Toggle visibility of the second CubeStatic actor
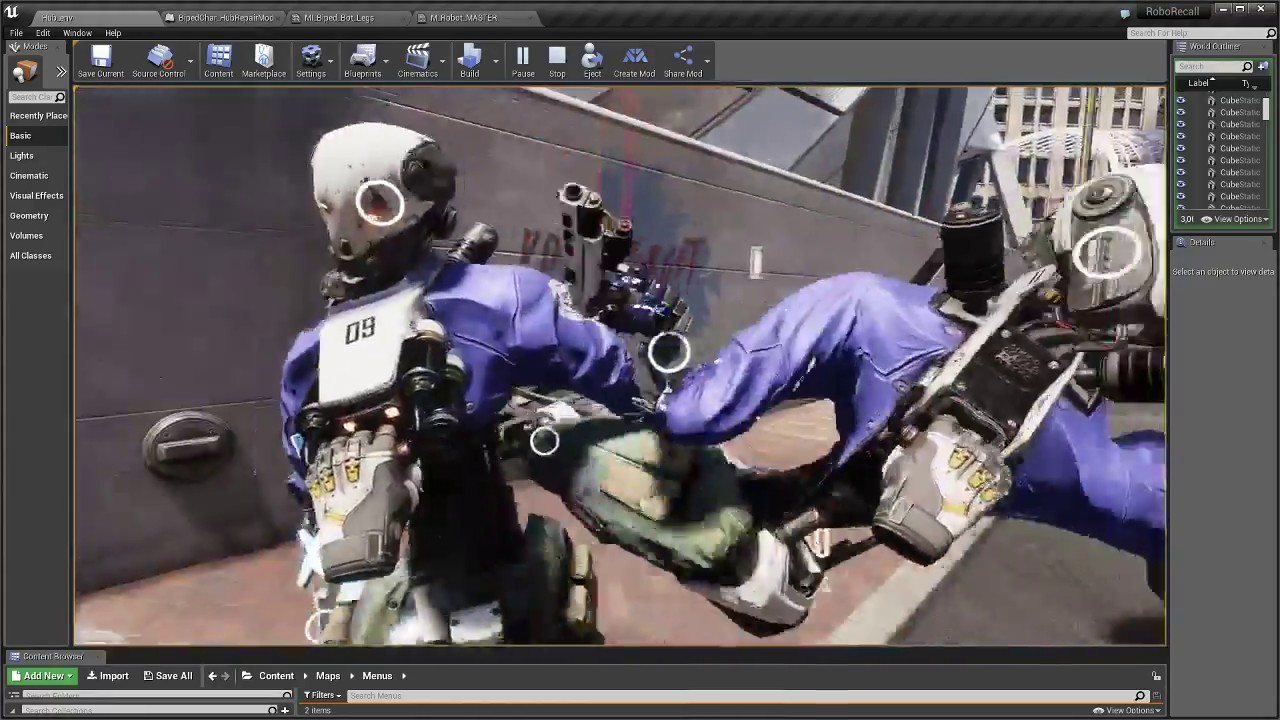Viewport: 1280px width, 720px height. coord(1181,112)
